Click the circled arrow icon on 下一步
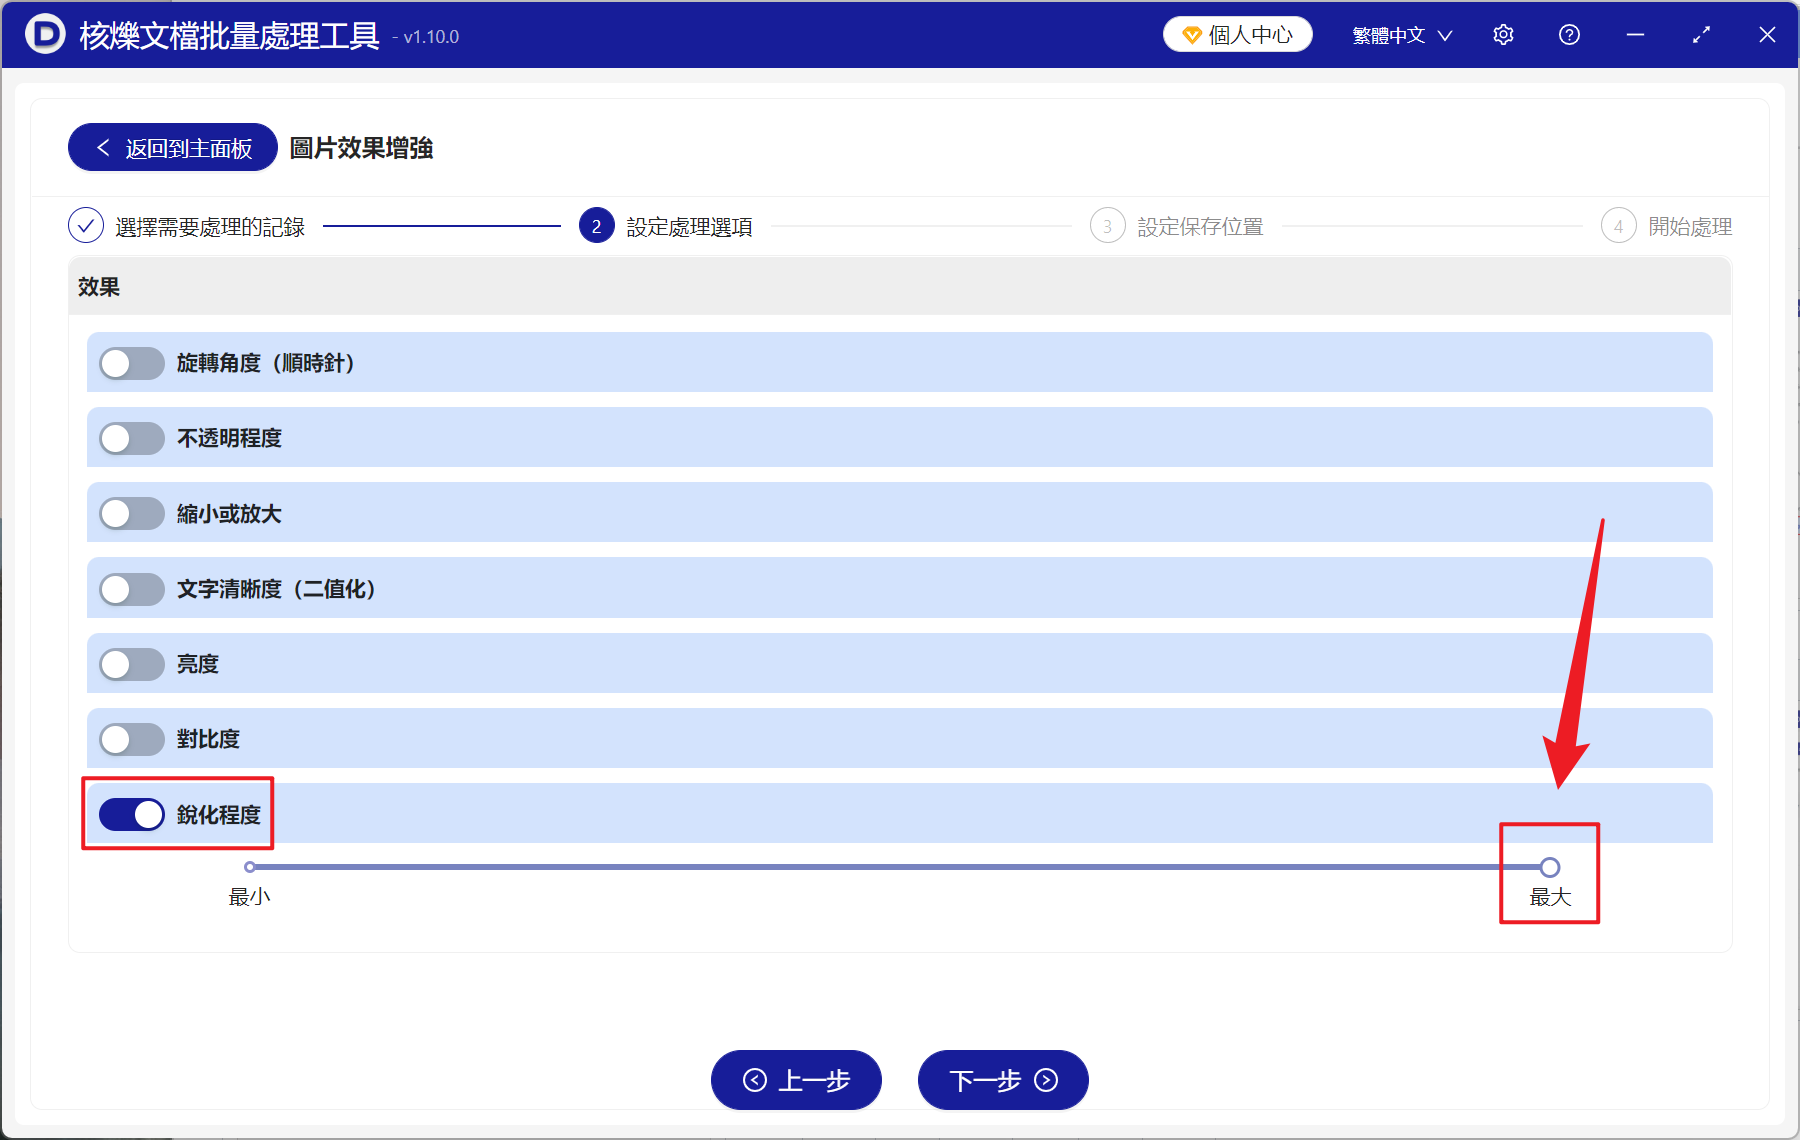The width and height of the screenshot is (1800, 1140). [1044, 1081]
